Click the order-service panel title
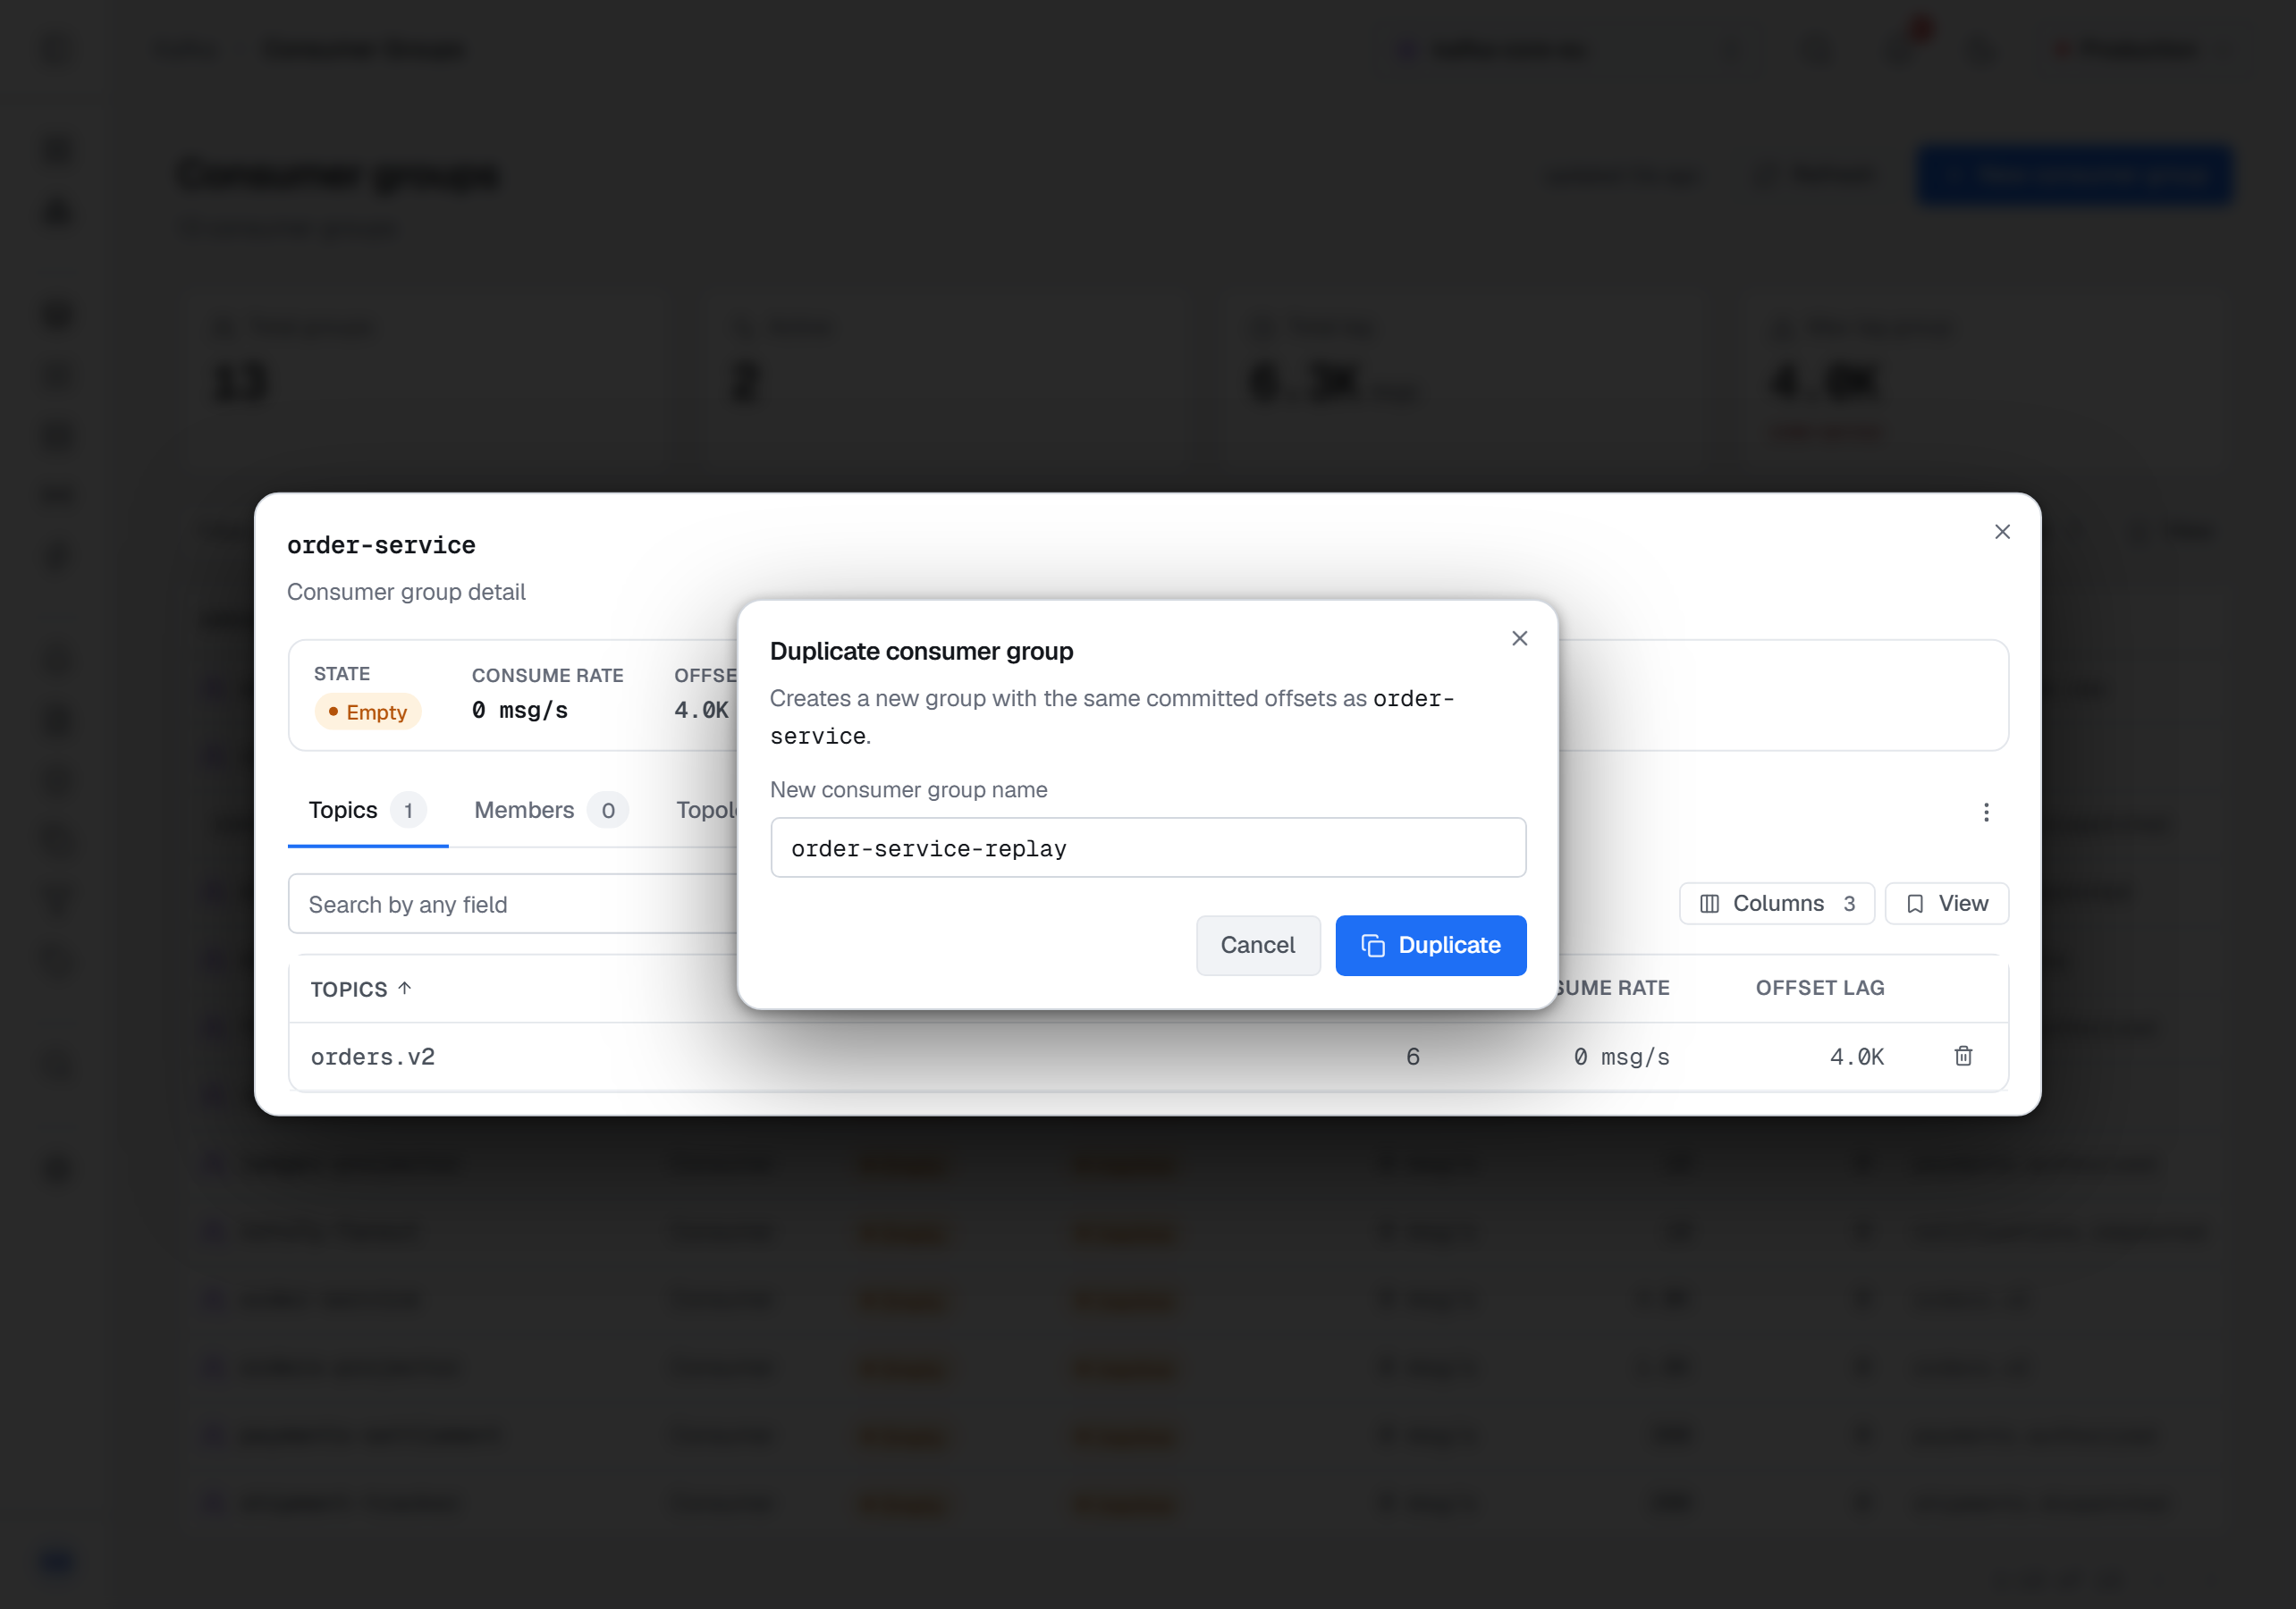2296x1609 pixels. [x=381, y=545]
